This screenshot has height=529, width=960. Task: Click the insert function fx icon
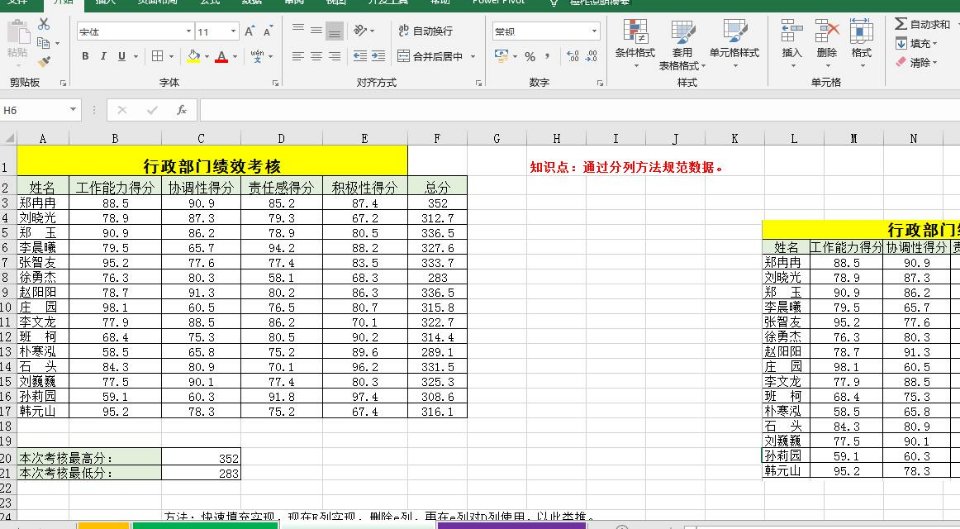click(x=182, y=110)
